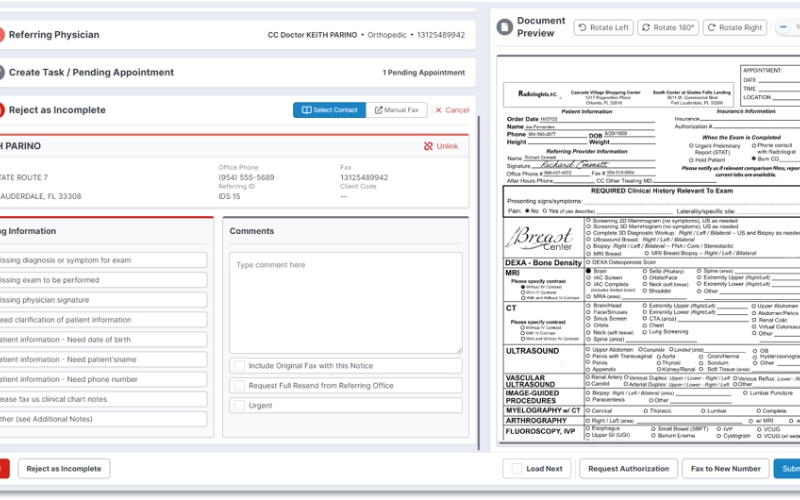Check Request Full Resend from Referring Office
Screen dimensions: 800x500
tap(239, 386)
